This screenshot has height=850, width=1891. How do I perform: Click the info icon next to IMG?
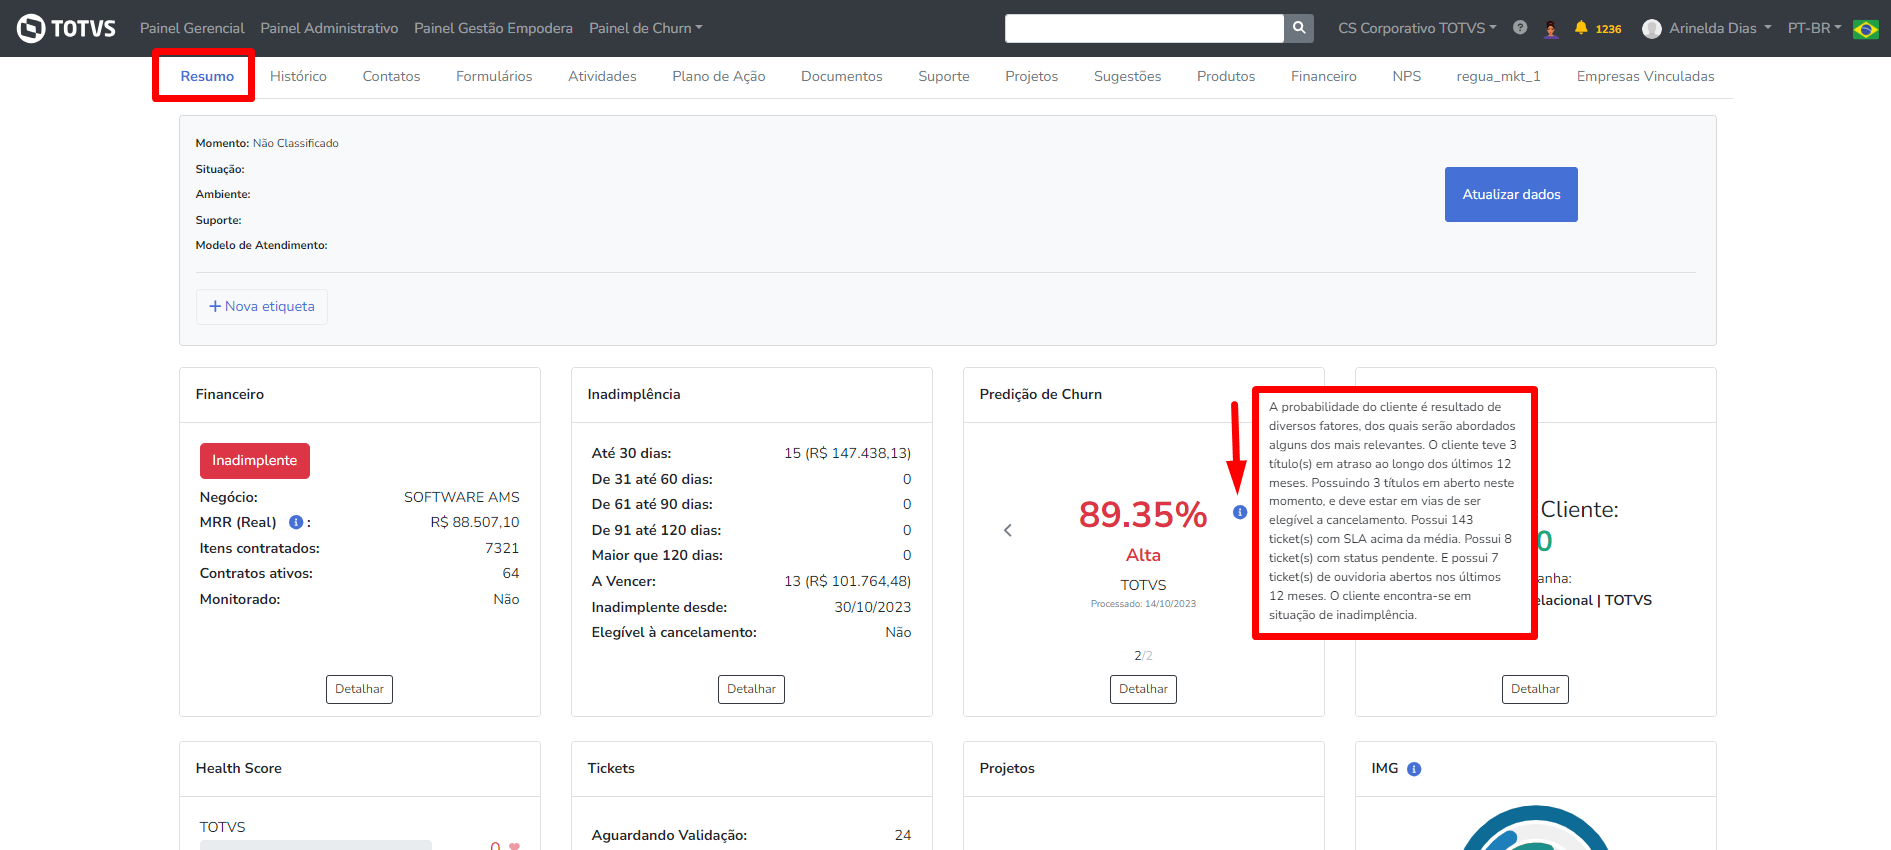(x=1414, y=769)
